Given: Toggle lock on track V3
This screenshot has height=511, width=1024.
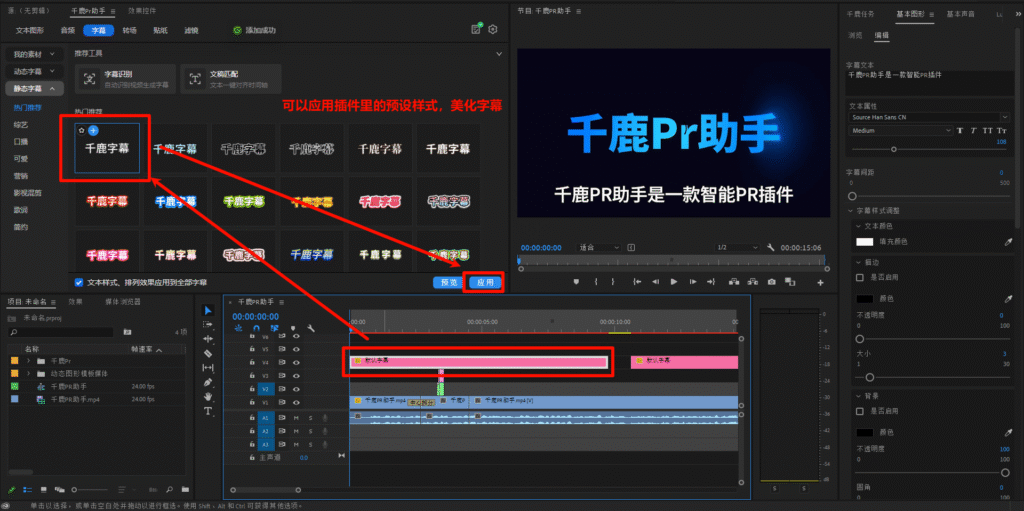Looking at the screenshot, I should point(251,376).
